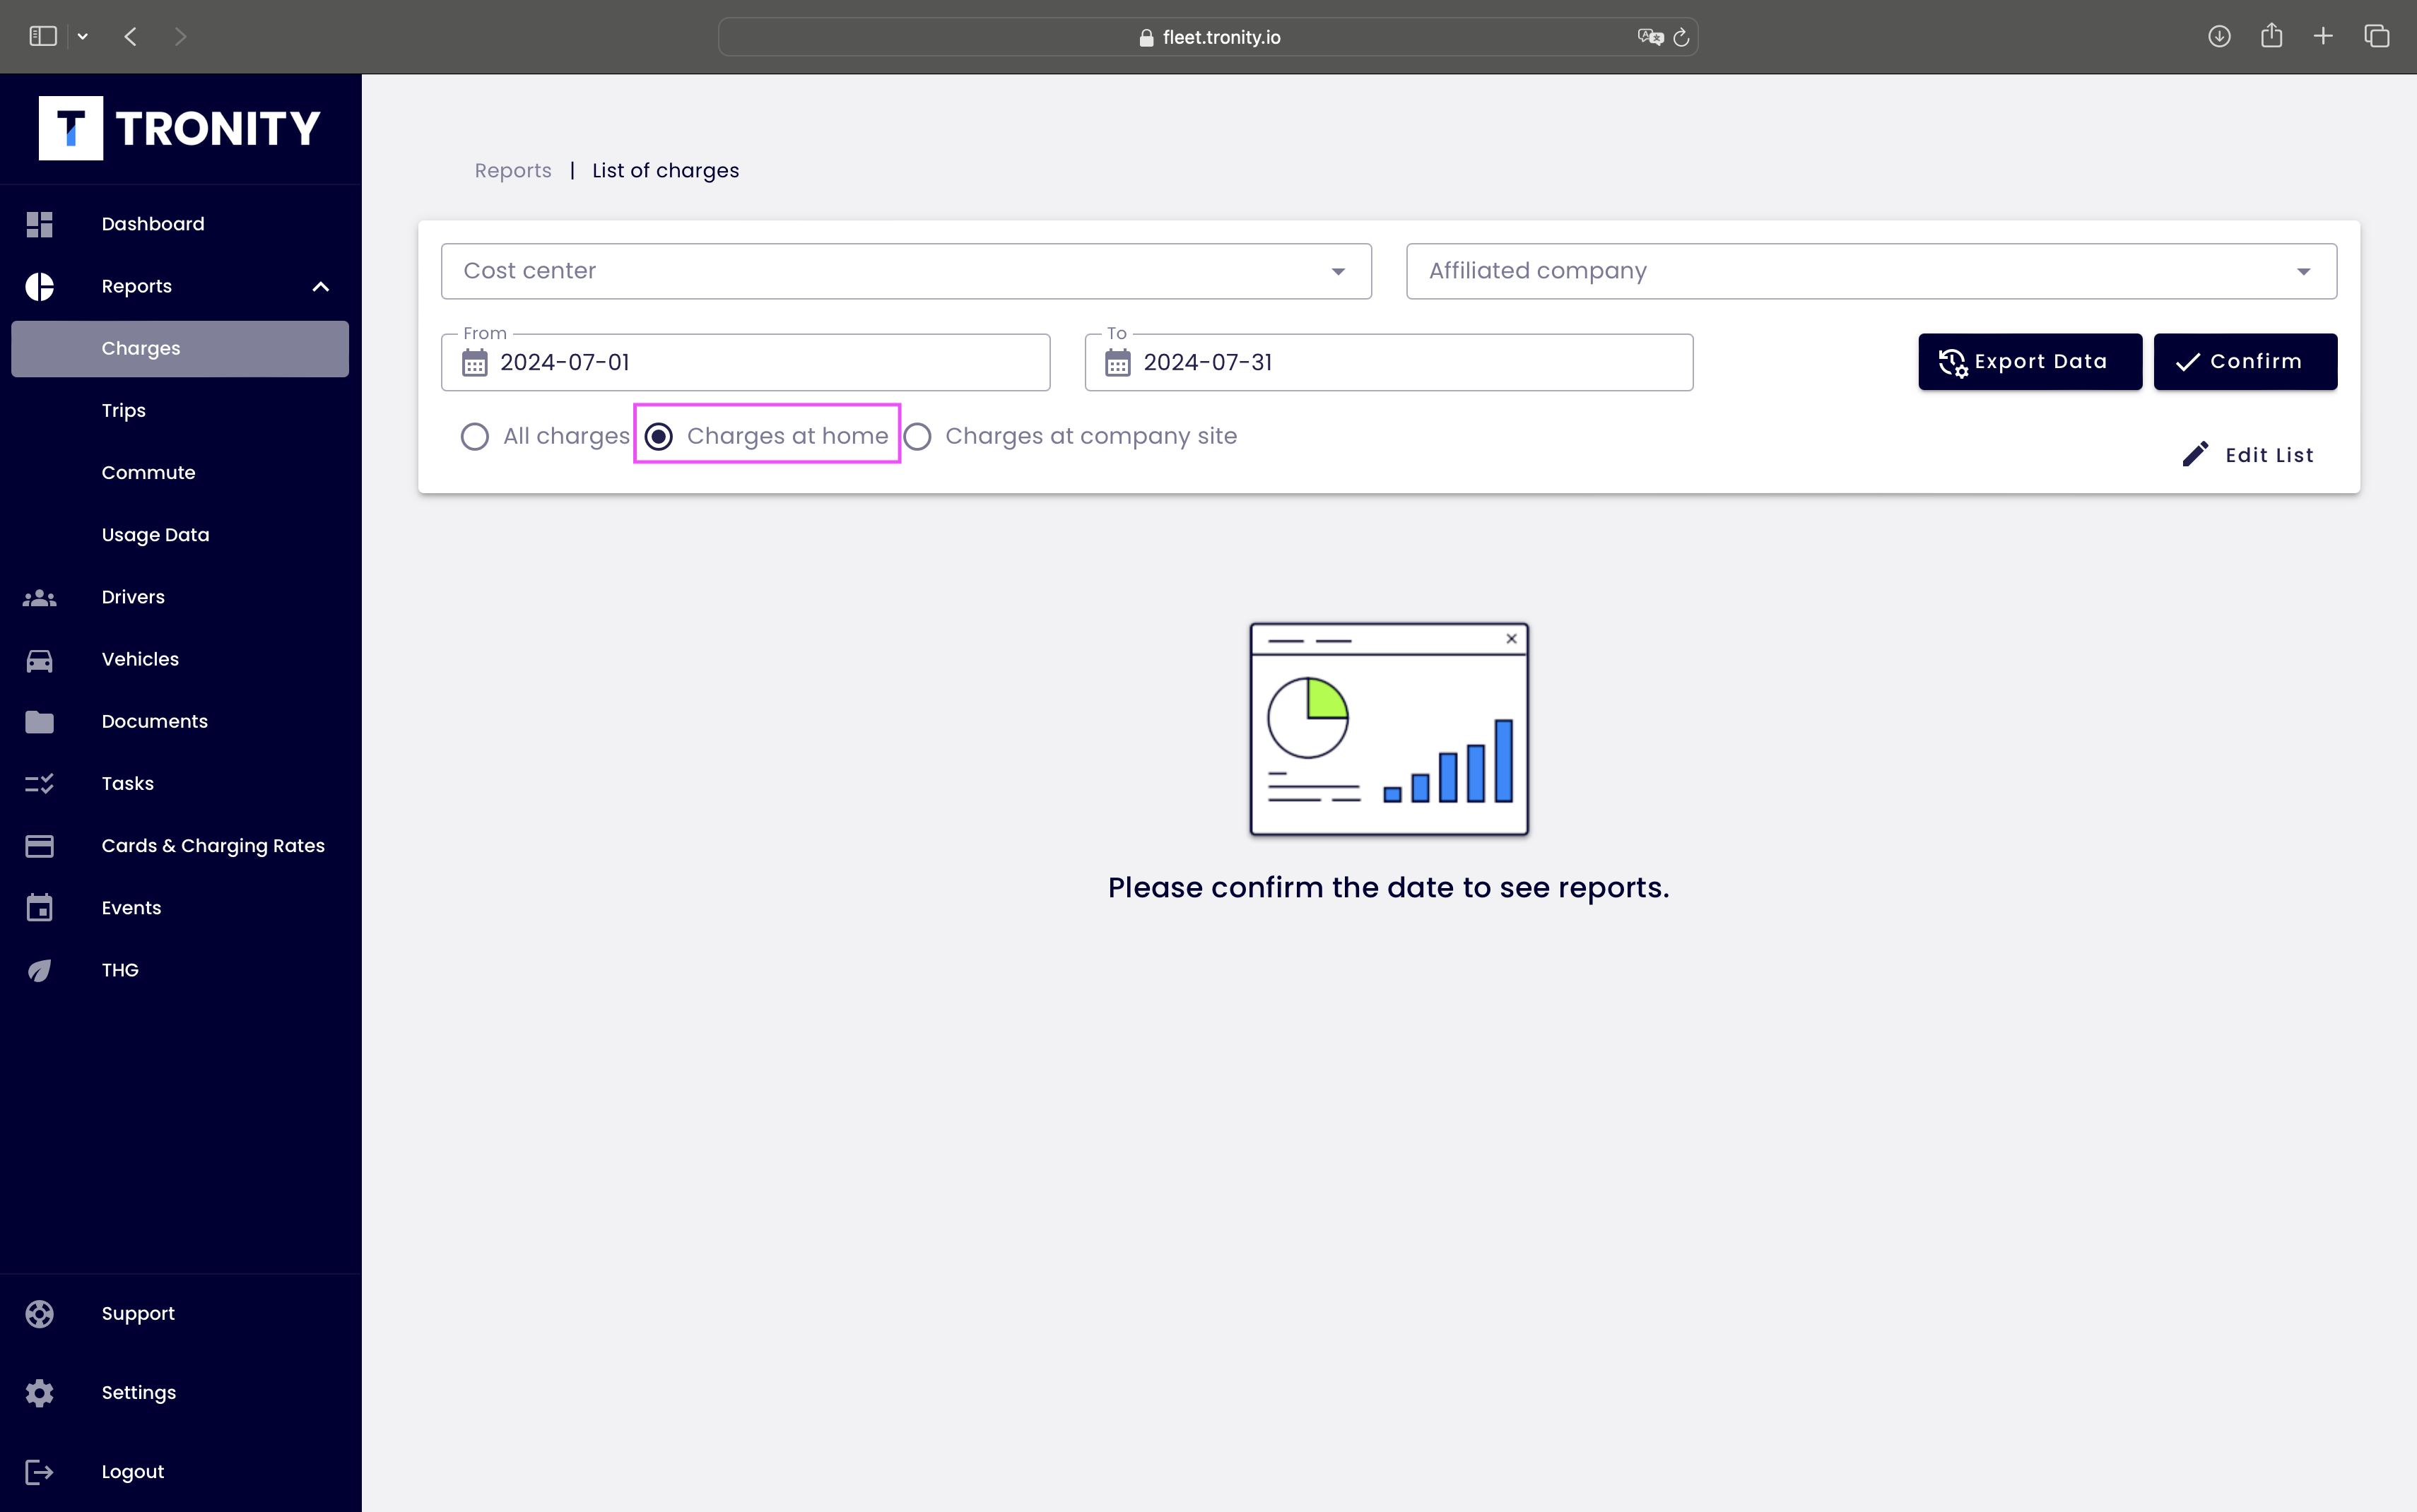Click the Safari share icon
This screenshot has height=1512, width=2417.
[x=2271, y=36]
